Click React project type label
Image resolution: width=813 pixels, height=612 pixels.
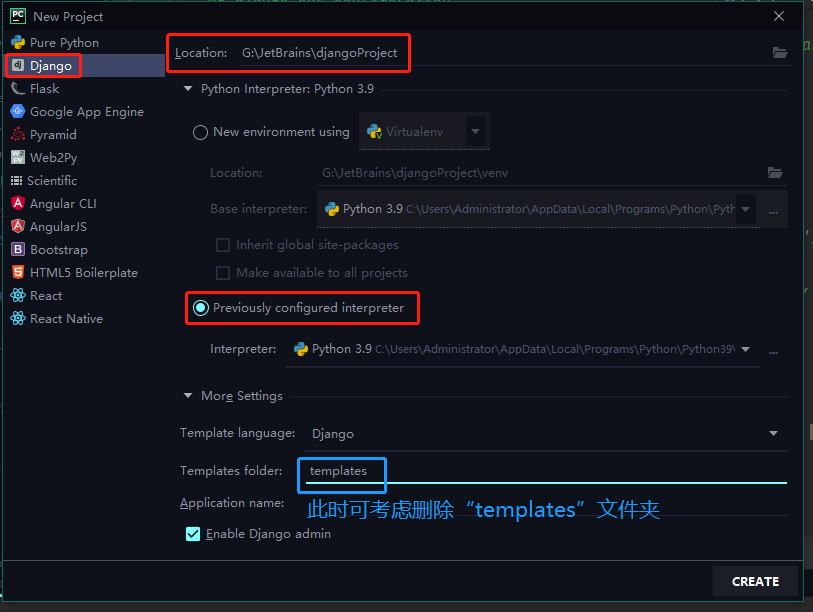[x=46, y=296]
